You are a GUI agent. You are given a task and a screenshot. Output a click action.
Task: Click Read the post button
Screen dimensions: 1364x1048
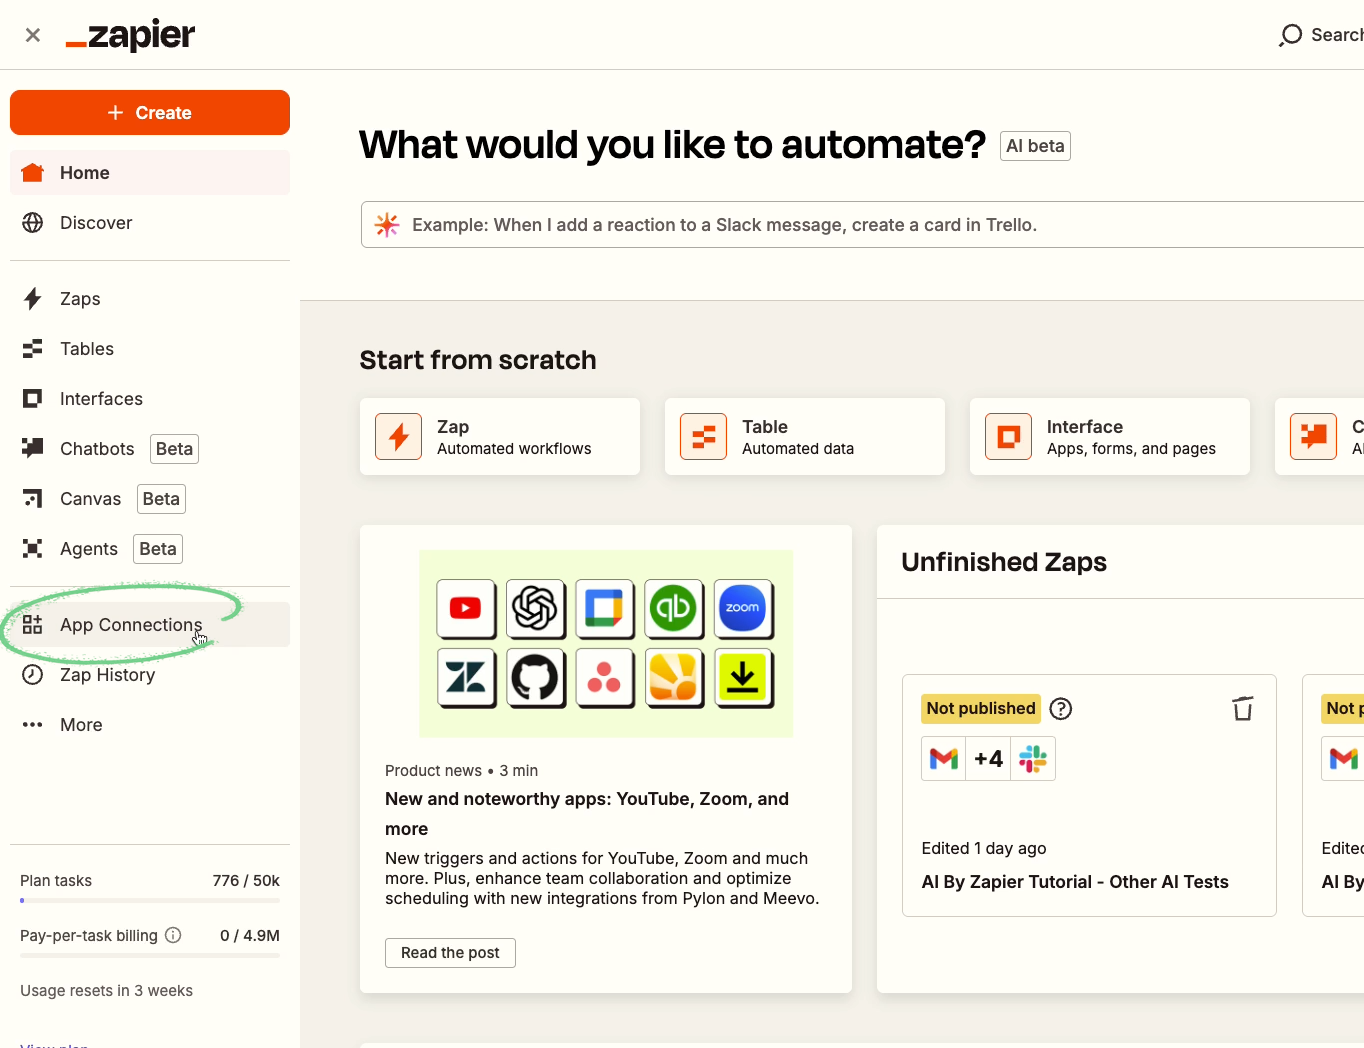pyautogui.click(x=450, y=953)
